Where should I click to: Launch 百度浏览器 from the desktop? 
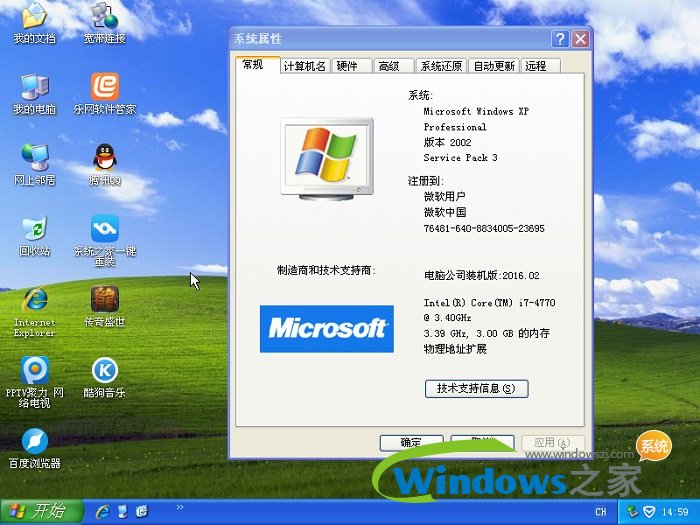click(34, 442)
